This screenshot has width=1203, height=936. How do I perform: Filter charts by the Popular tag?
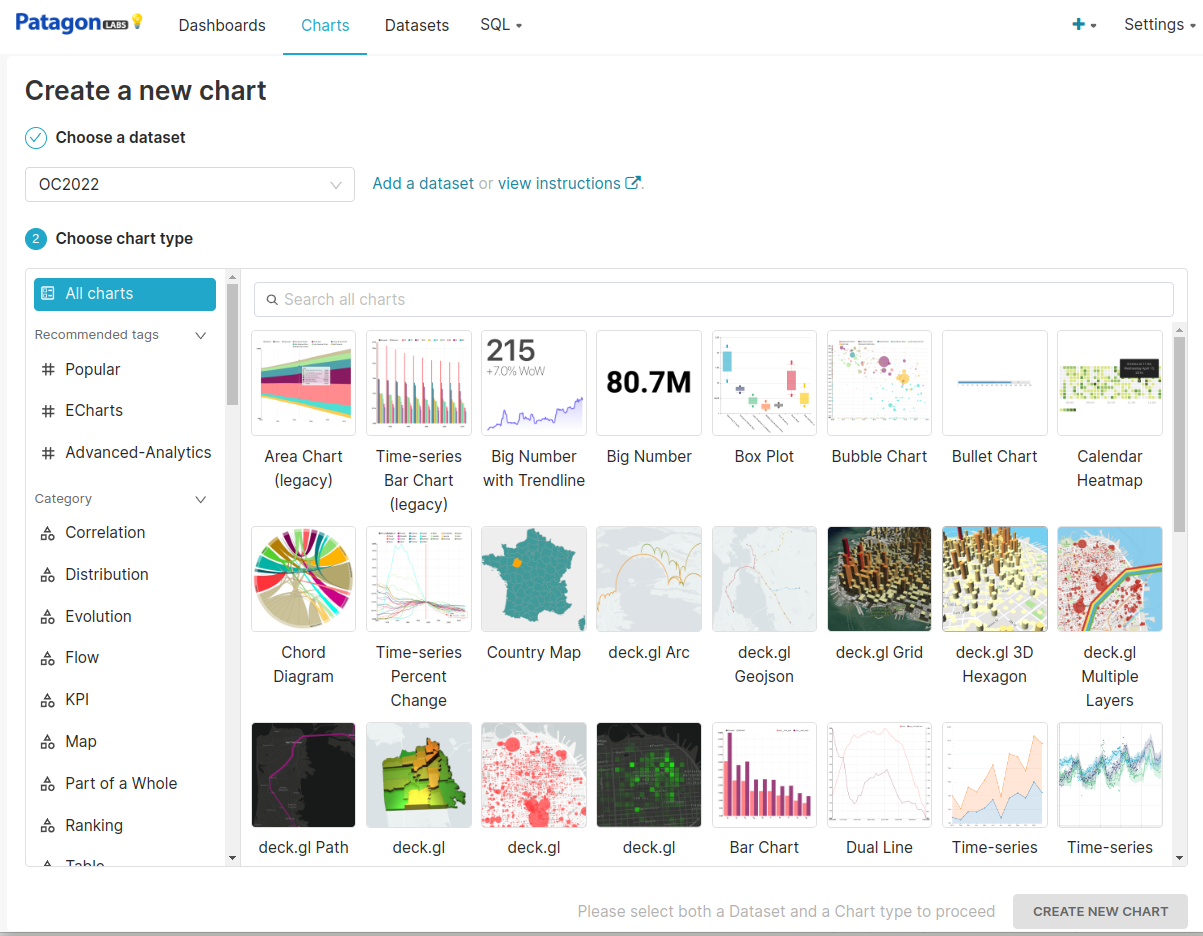tap(92, 369)
